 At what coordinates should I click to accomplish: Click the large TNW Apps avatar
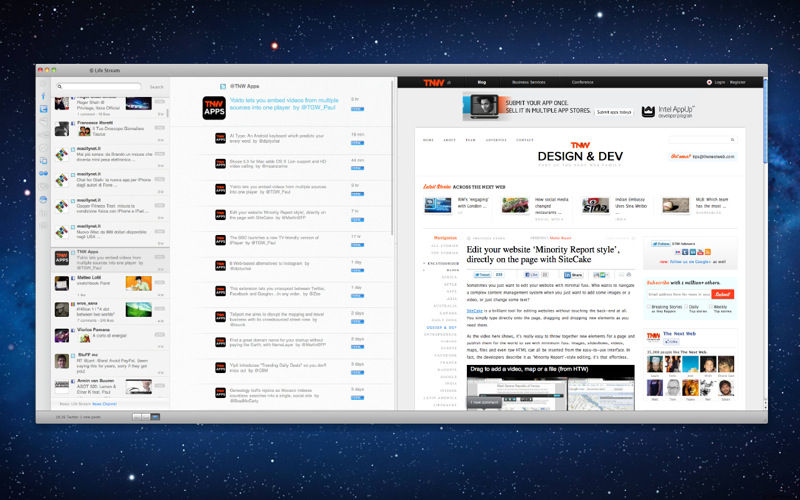[214, 108]
